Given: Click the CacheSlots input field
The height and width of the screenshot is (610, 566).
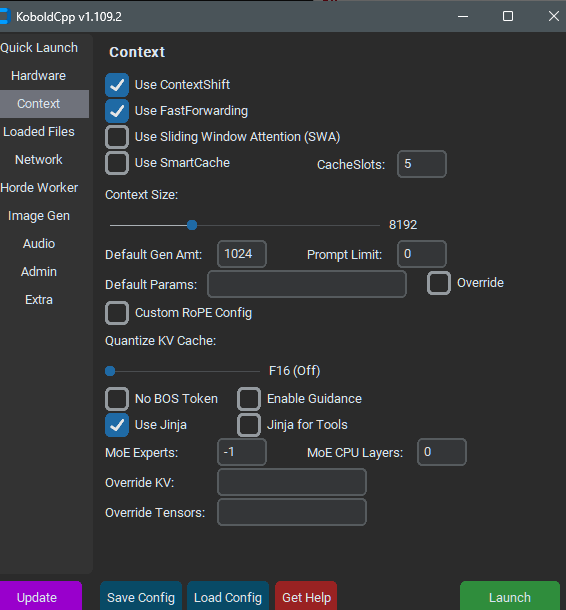Looking at the screenshot, I should pos(422,164).
